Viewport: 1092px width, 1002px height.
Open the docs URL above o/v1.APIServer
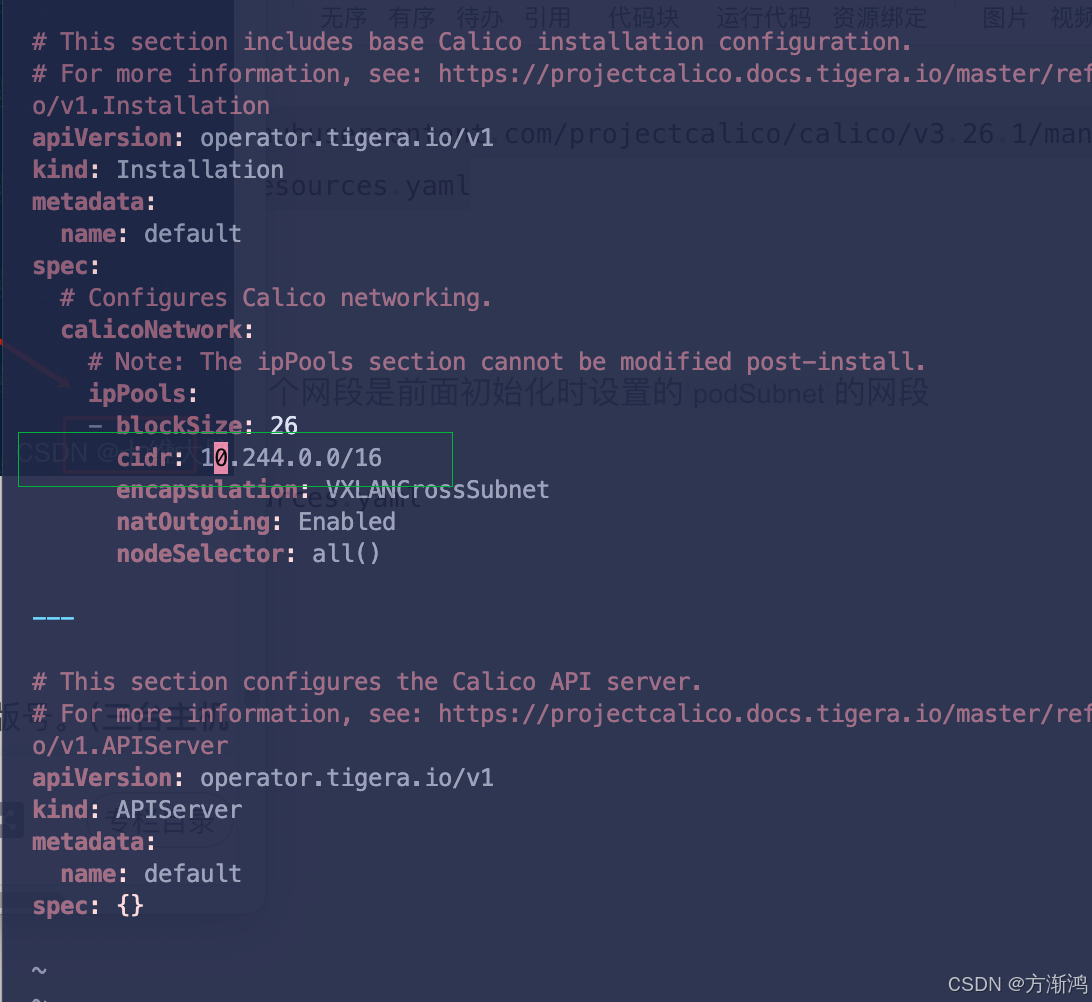(765, 714)
